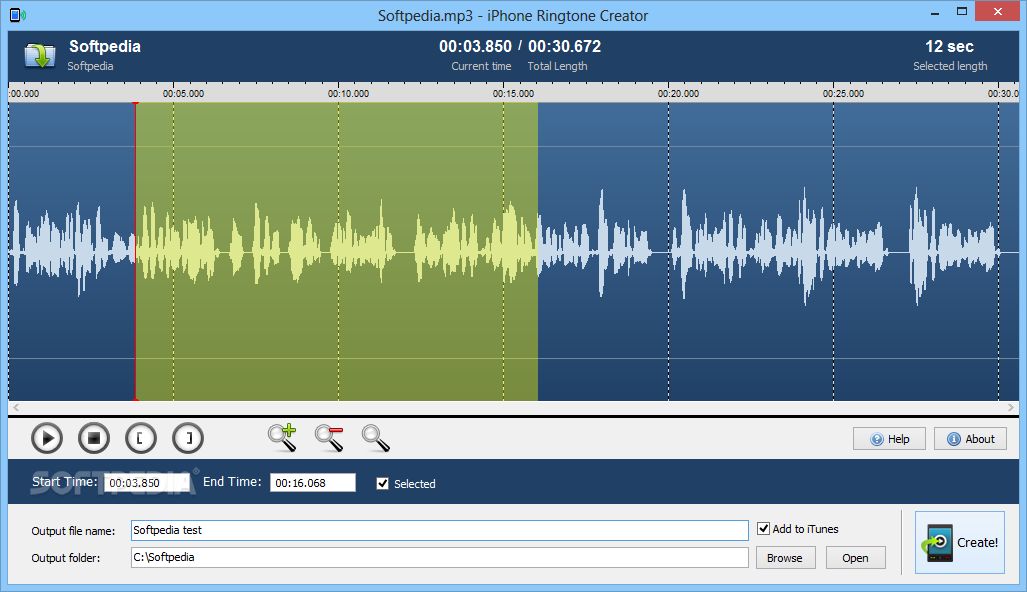Click the 00:05.000 ruler mark

tap(183, 94)
